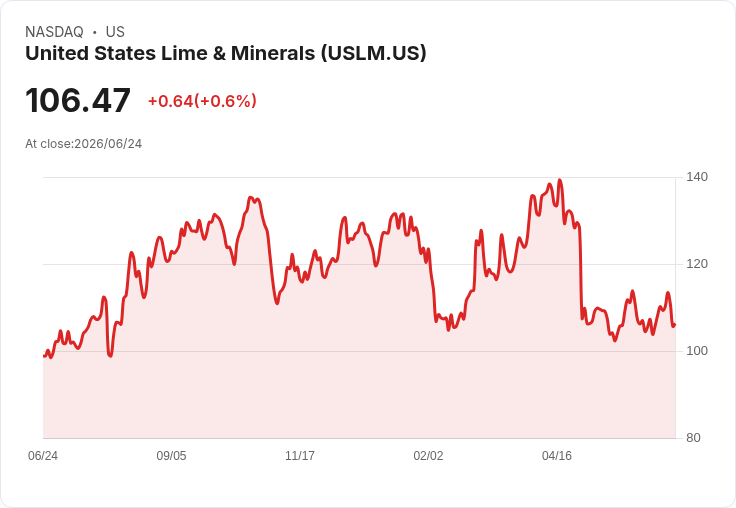Click the US market label
This screenshot has height=508, width=736.
tap(115, 32)
